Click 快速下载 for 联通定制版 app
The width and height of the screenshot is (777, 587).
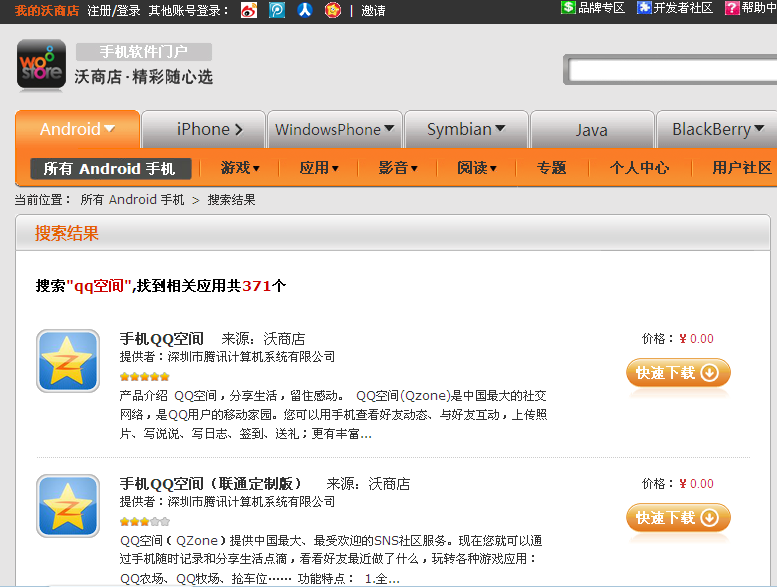point(678,518)
